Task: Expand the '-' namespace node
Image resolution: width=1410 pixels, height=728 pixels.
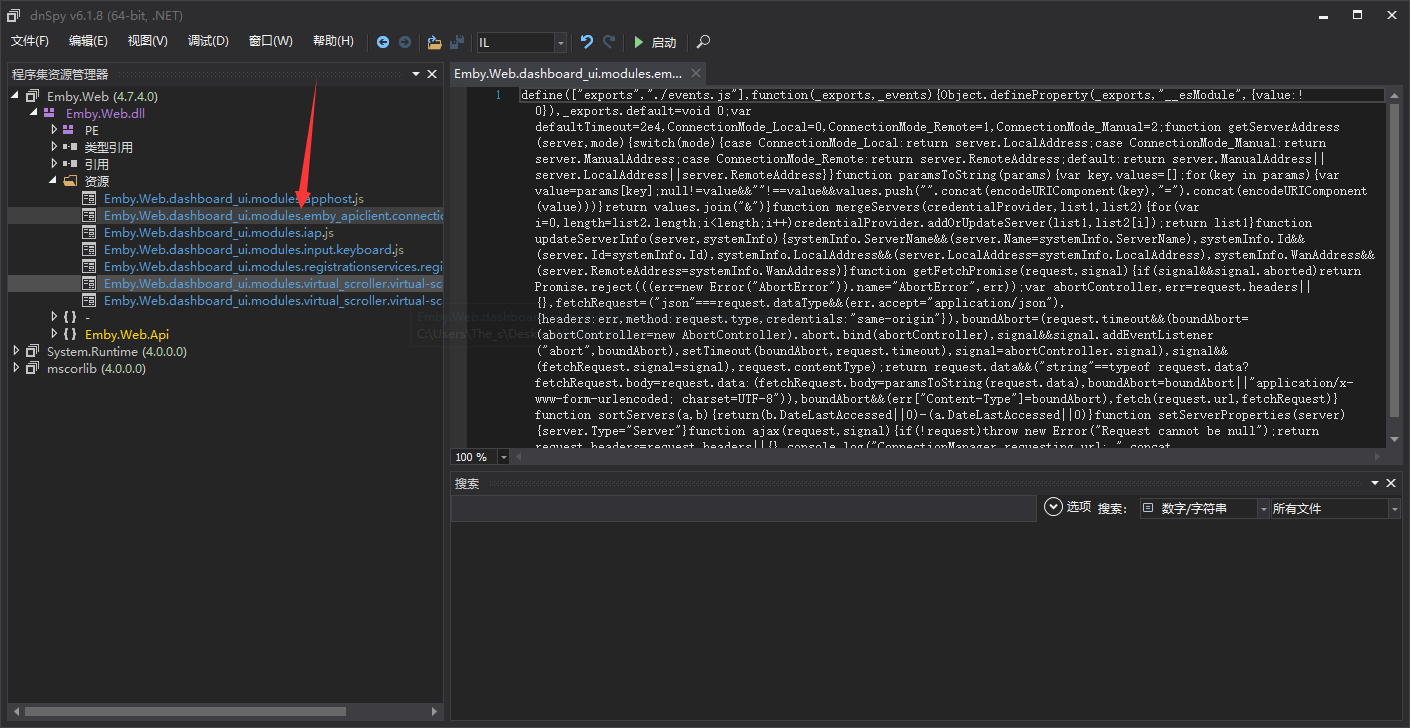Action: click(x=54, y=317)
